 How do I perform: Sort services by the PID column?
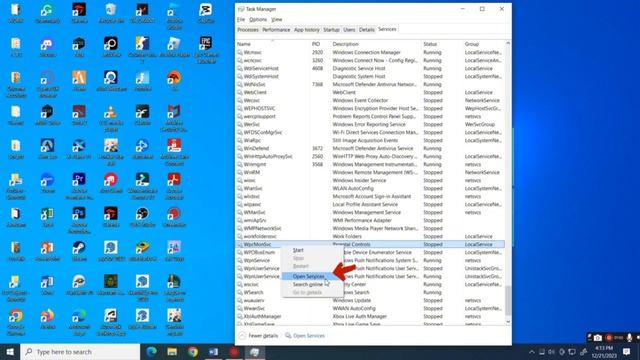320,44
